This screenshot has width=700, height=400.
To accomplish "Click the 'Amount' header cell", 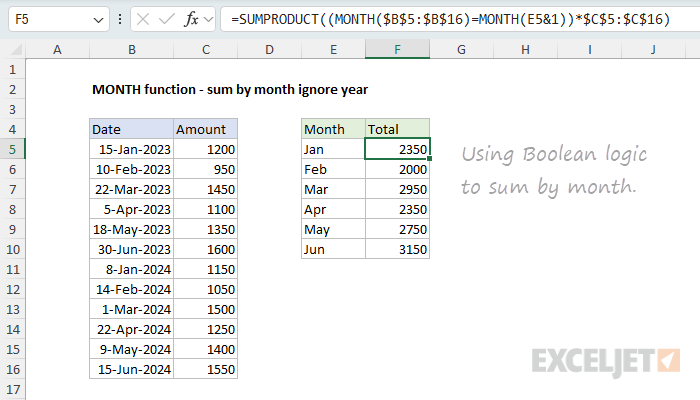I will click(205, 129).
